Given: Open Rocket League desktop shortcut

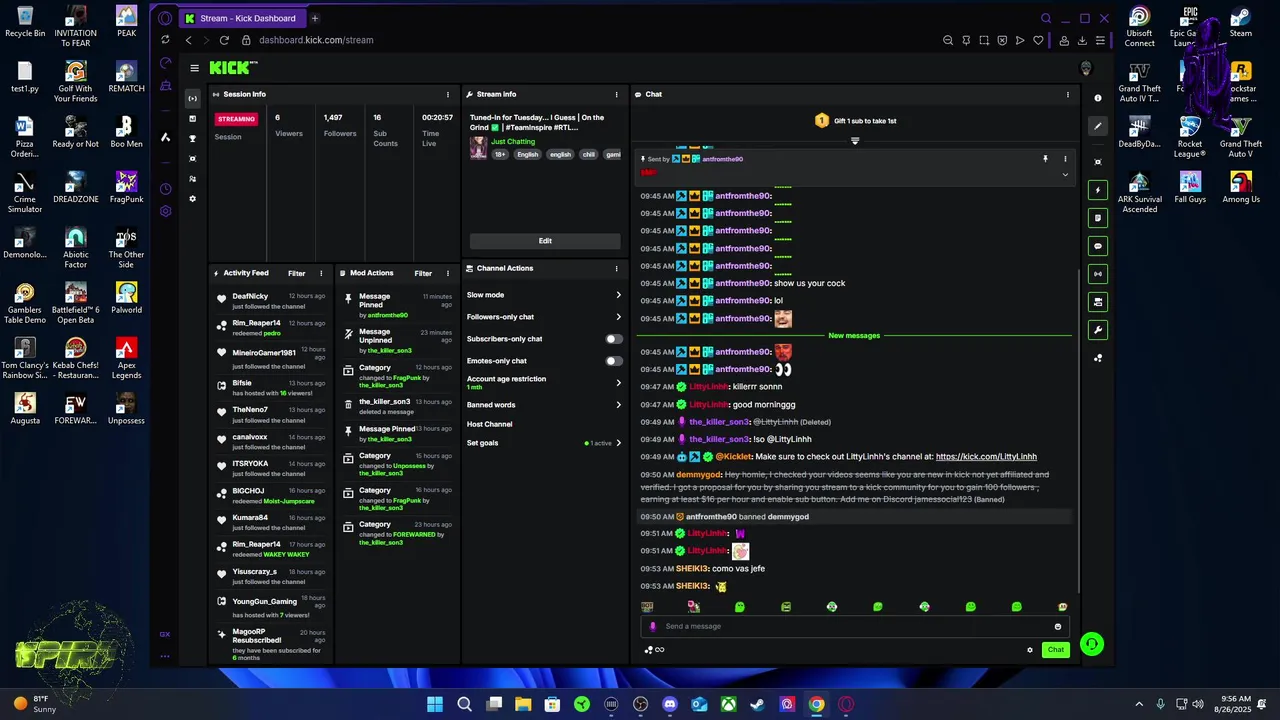Looking at the screenshot, I should [x=1190, y=137].
